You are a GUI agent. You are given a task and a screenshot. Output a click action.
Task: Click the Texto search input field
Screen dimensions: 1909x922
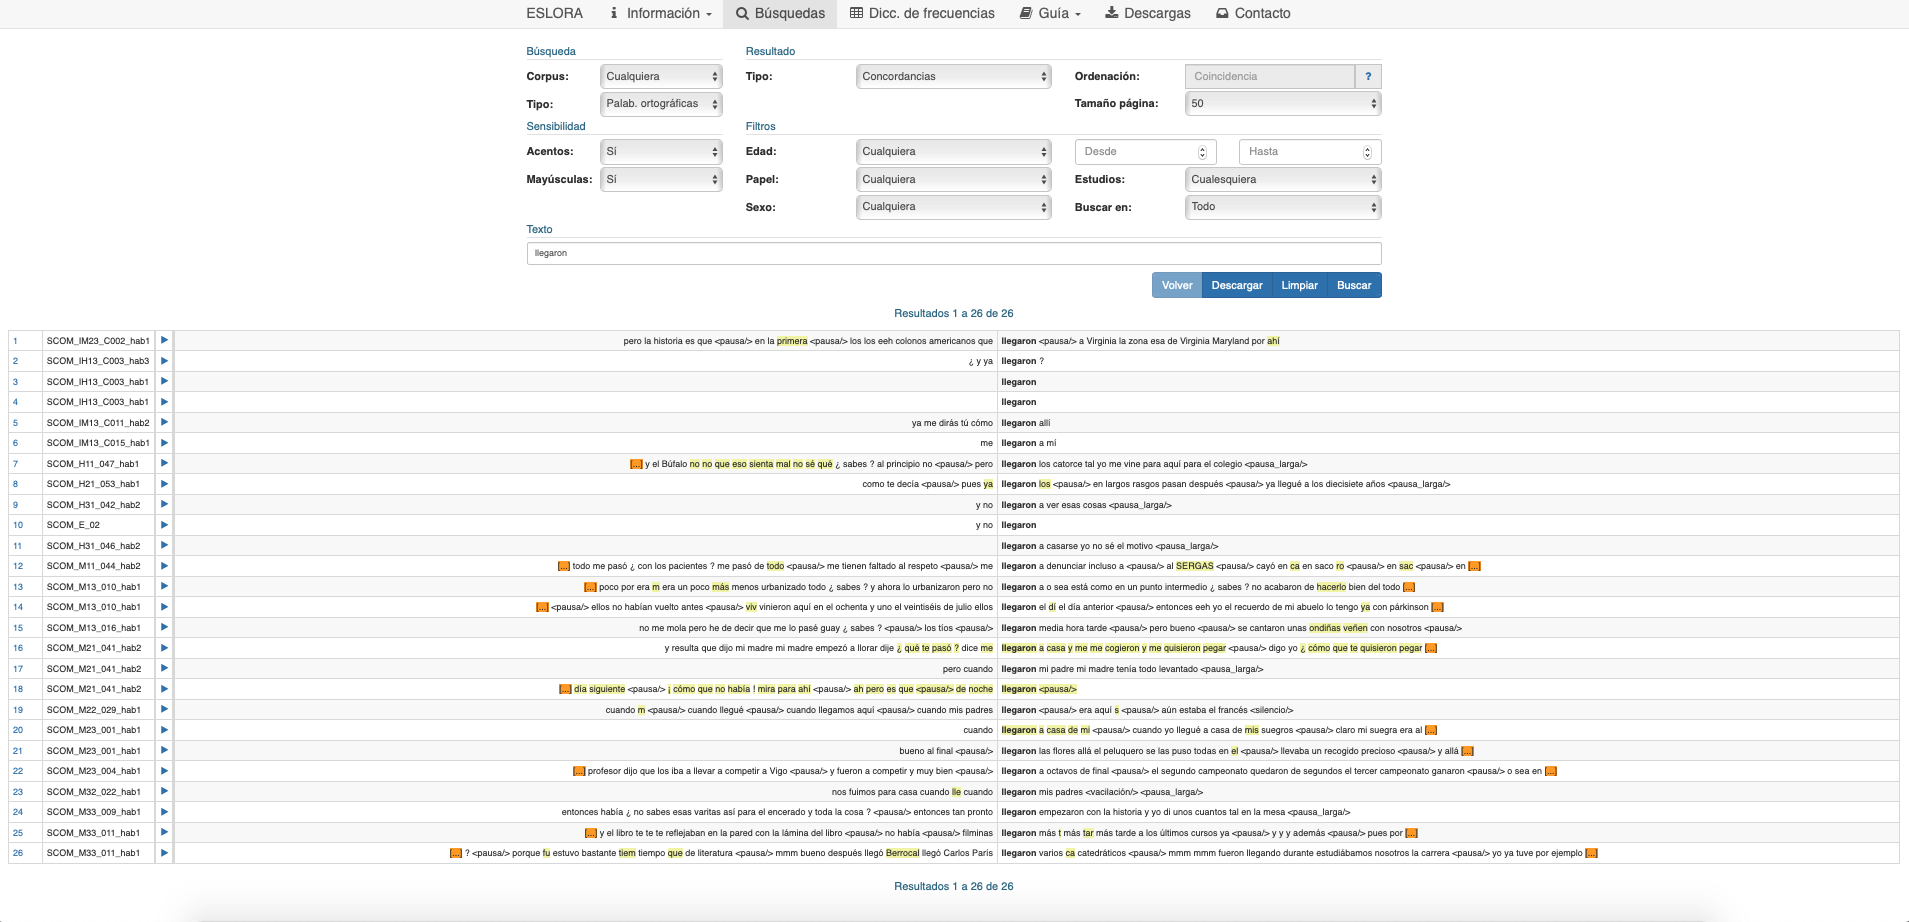point(953,254)
